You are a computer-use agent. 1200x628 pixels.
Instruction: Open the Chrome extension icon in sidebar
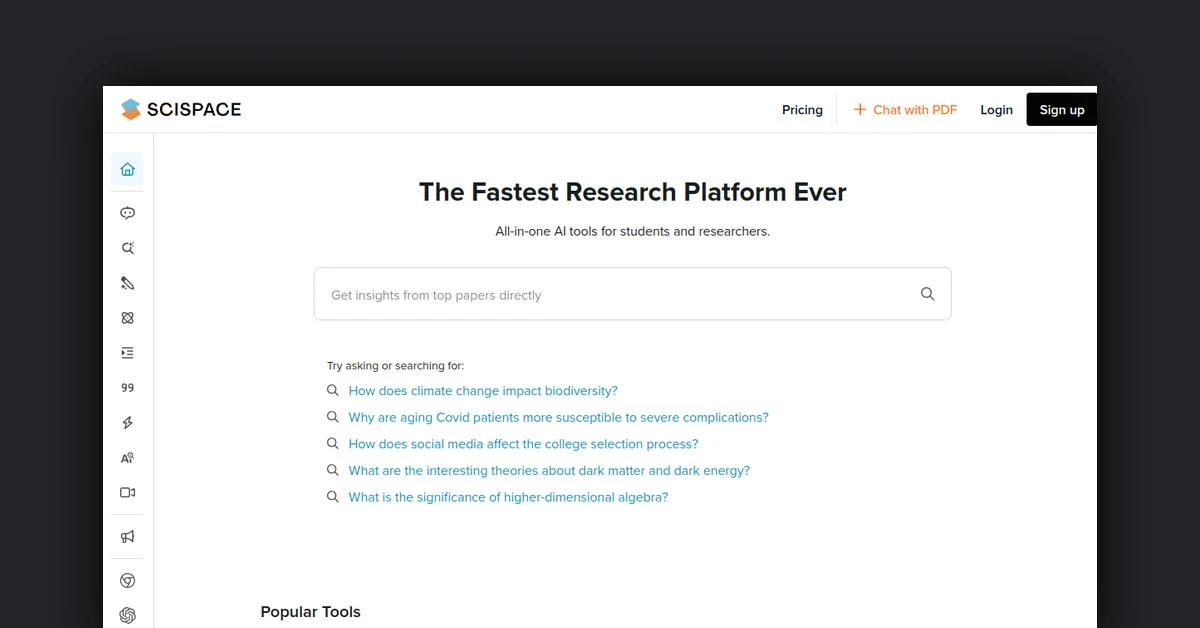[x=127, y=581]
